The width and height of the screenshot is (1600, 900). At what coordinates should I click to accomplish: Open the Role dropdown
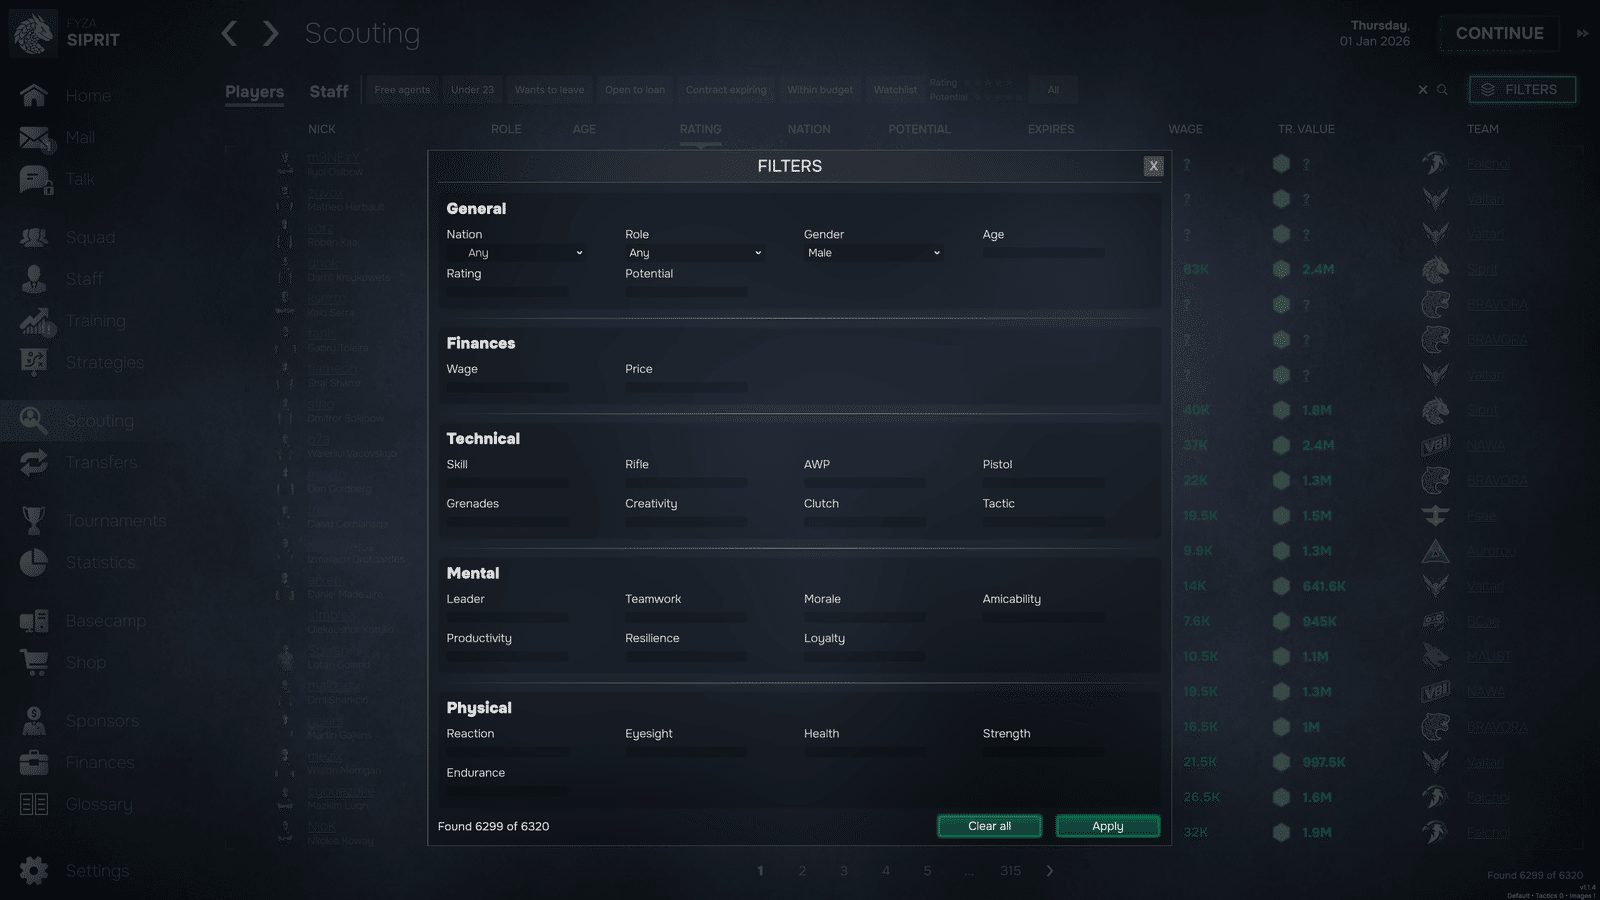click(x=694, y=253)
